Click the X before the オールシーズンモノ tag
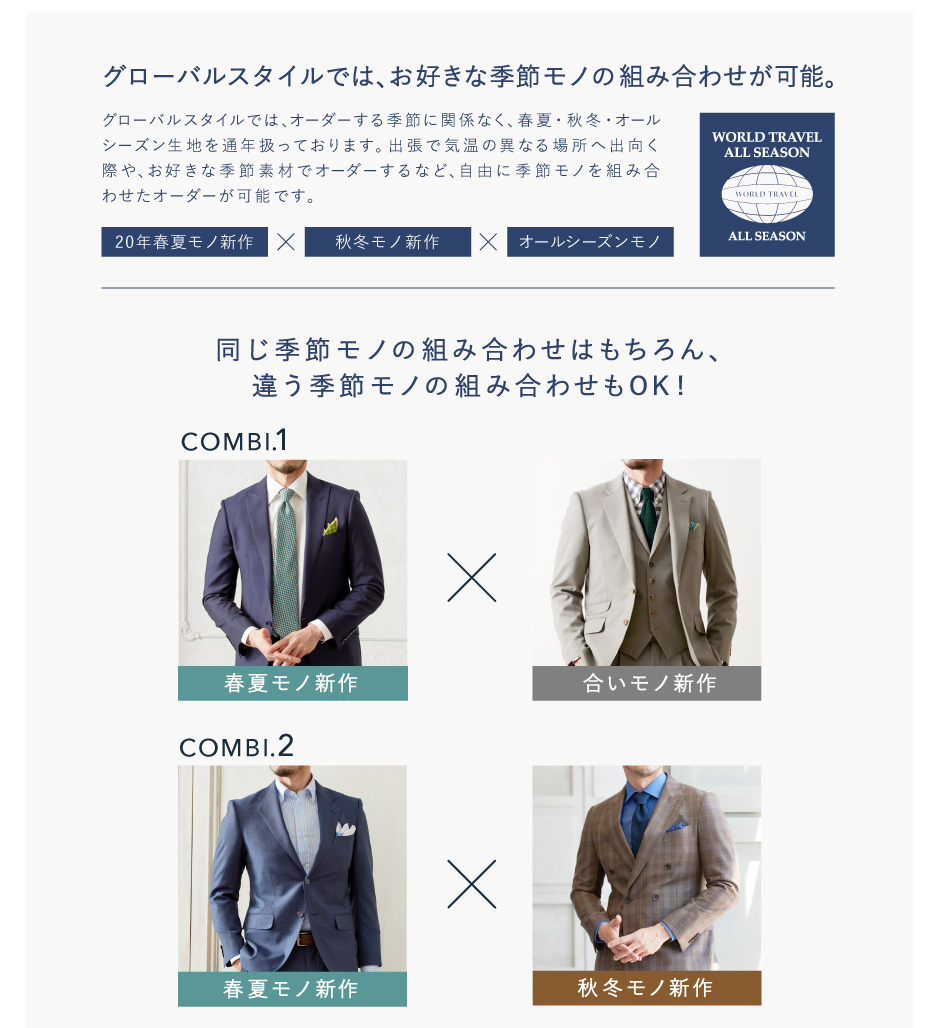The width and height of the screenshot is (940, 1028). click(x=488, y=242)
